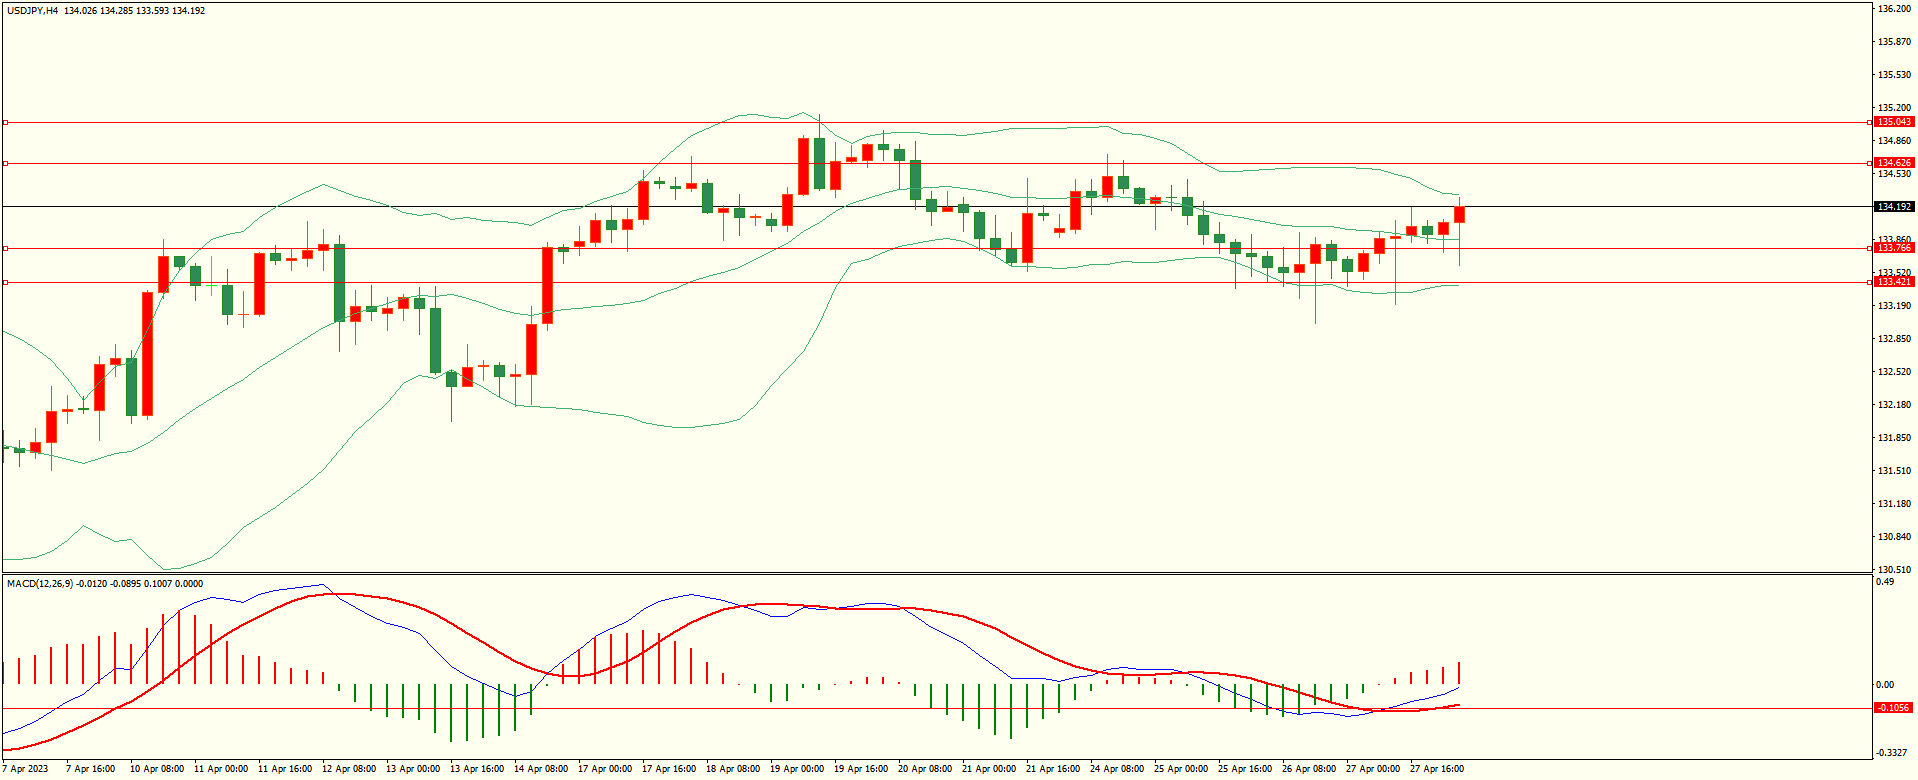Click the 134.530 price axis label
1918x780 pixels.
(x=1894, y=174)
